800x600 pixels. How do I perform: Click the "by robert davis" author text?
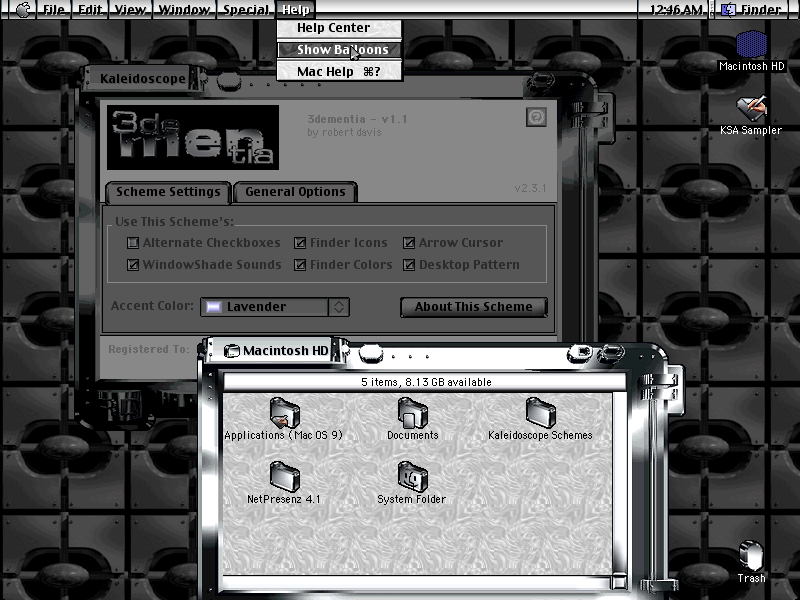(344, 132)
